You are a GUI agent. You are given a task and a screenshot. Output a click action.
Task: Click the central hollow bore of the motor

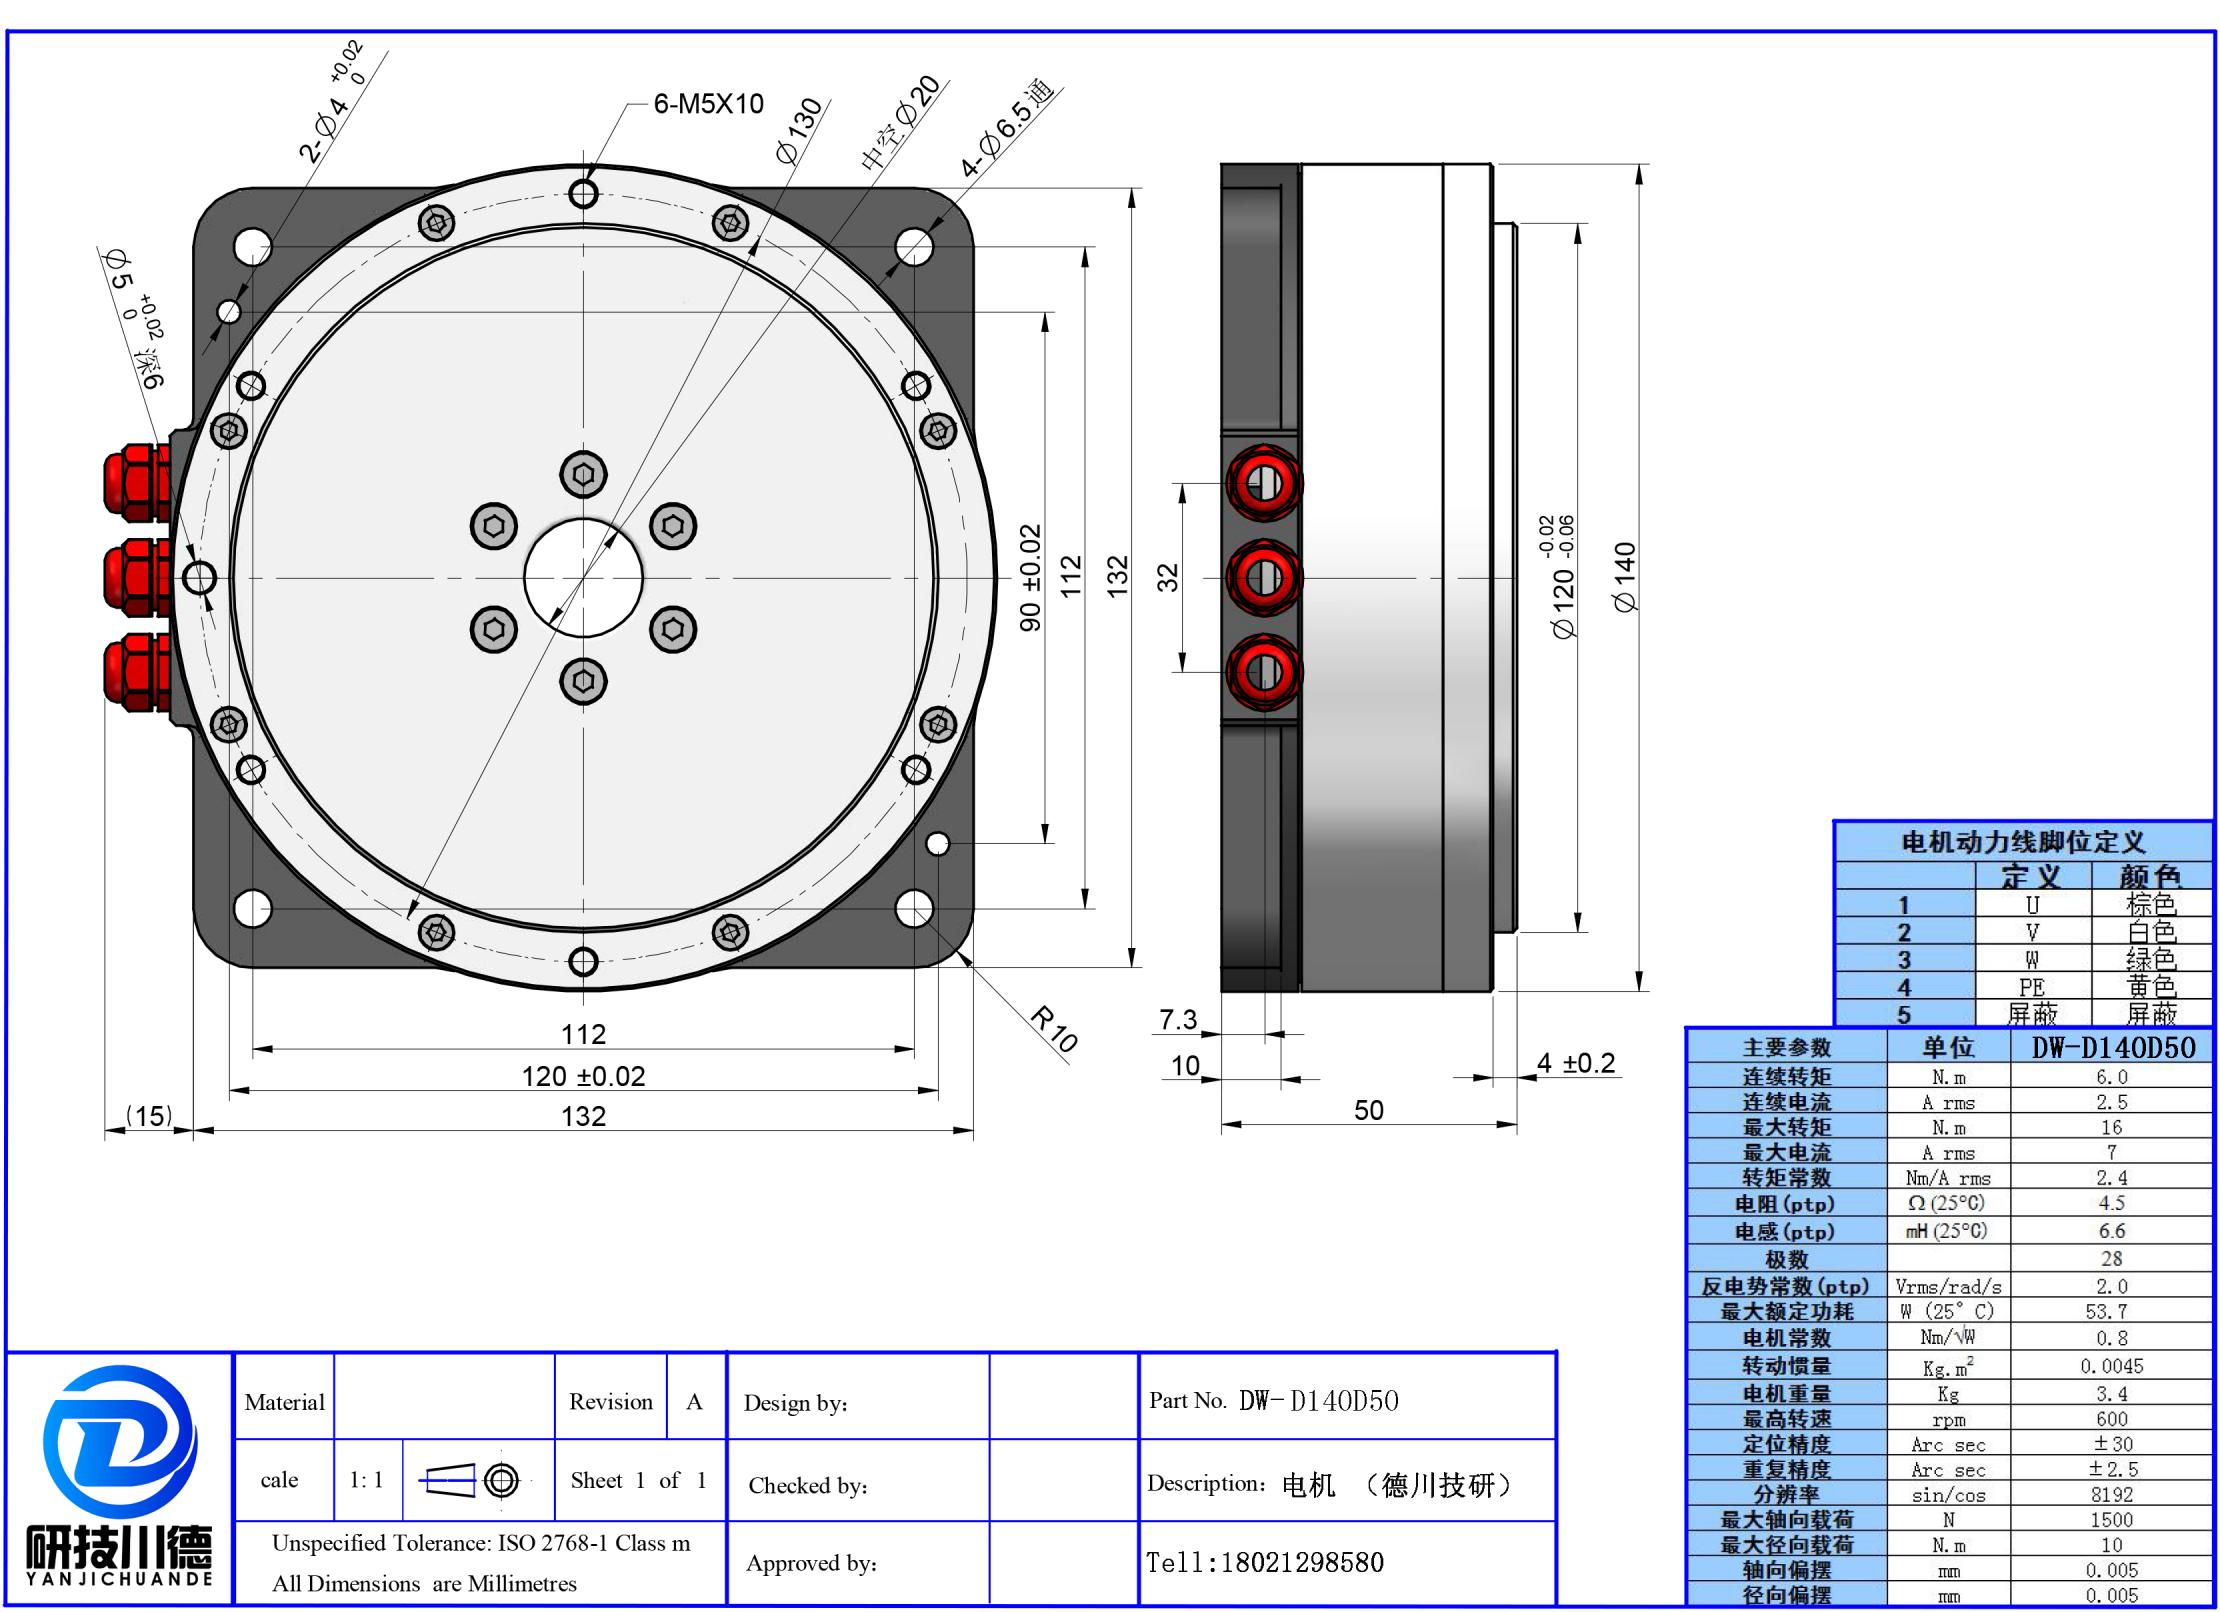(x=584, y=578)
